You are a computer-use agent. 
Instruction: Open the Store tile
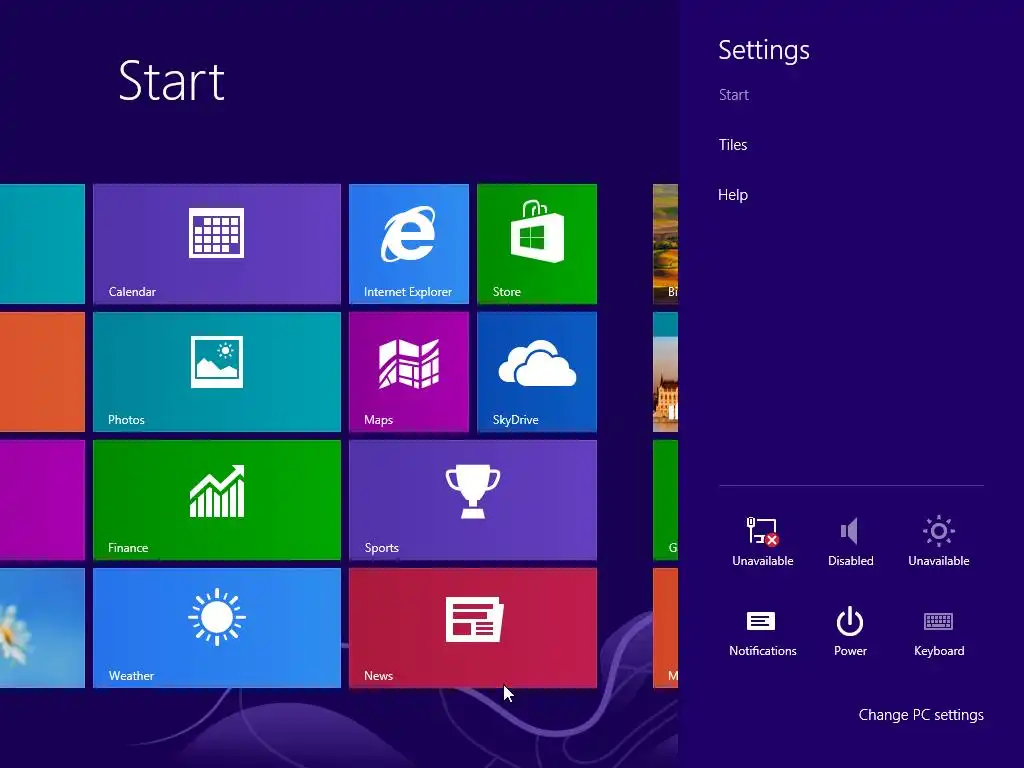click(x=537, y=244)
